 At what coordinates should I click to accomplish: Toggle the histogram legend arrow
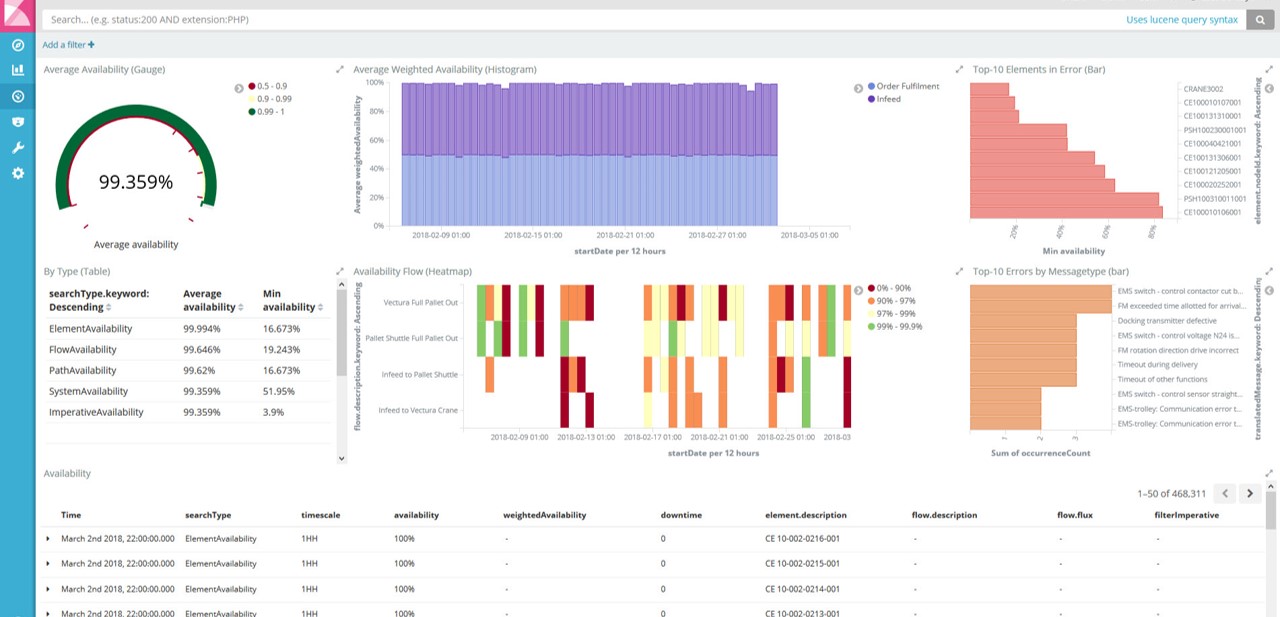858,88
